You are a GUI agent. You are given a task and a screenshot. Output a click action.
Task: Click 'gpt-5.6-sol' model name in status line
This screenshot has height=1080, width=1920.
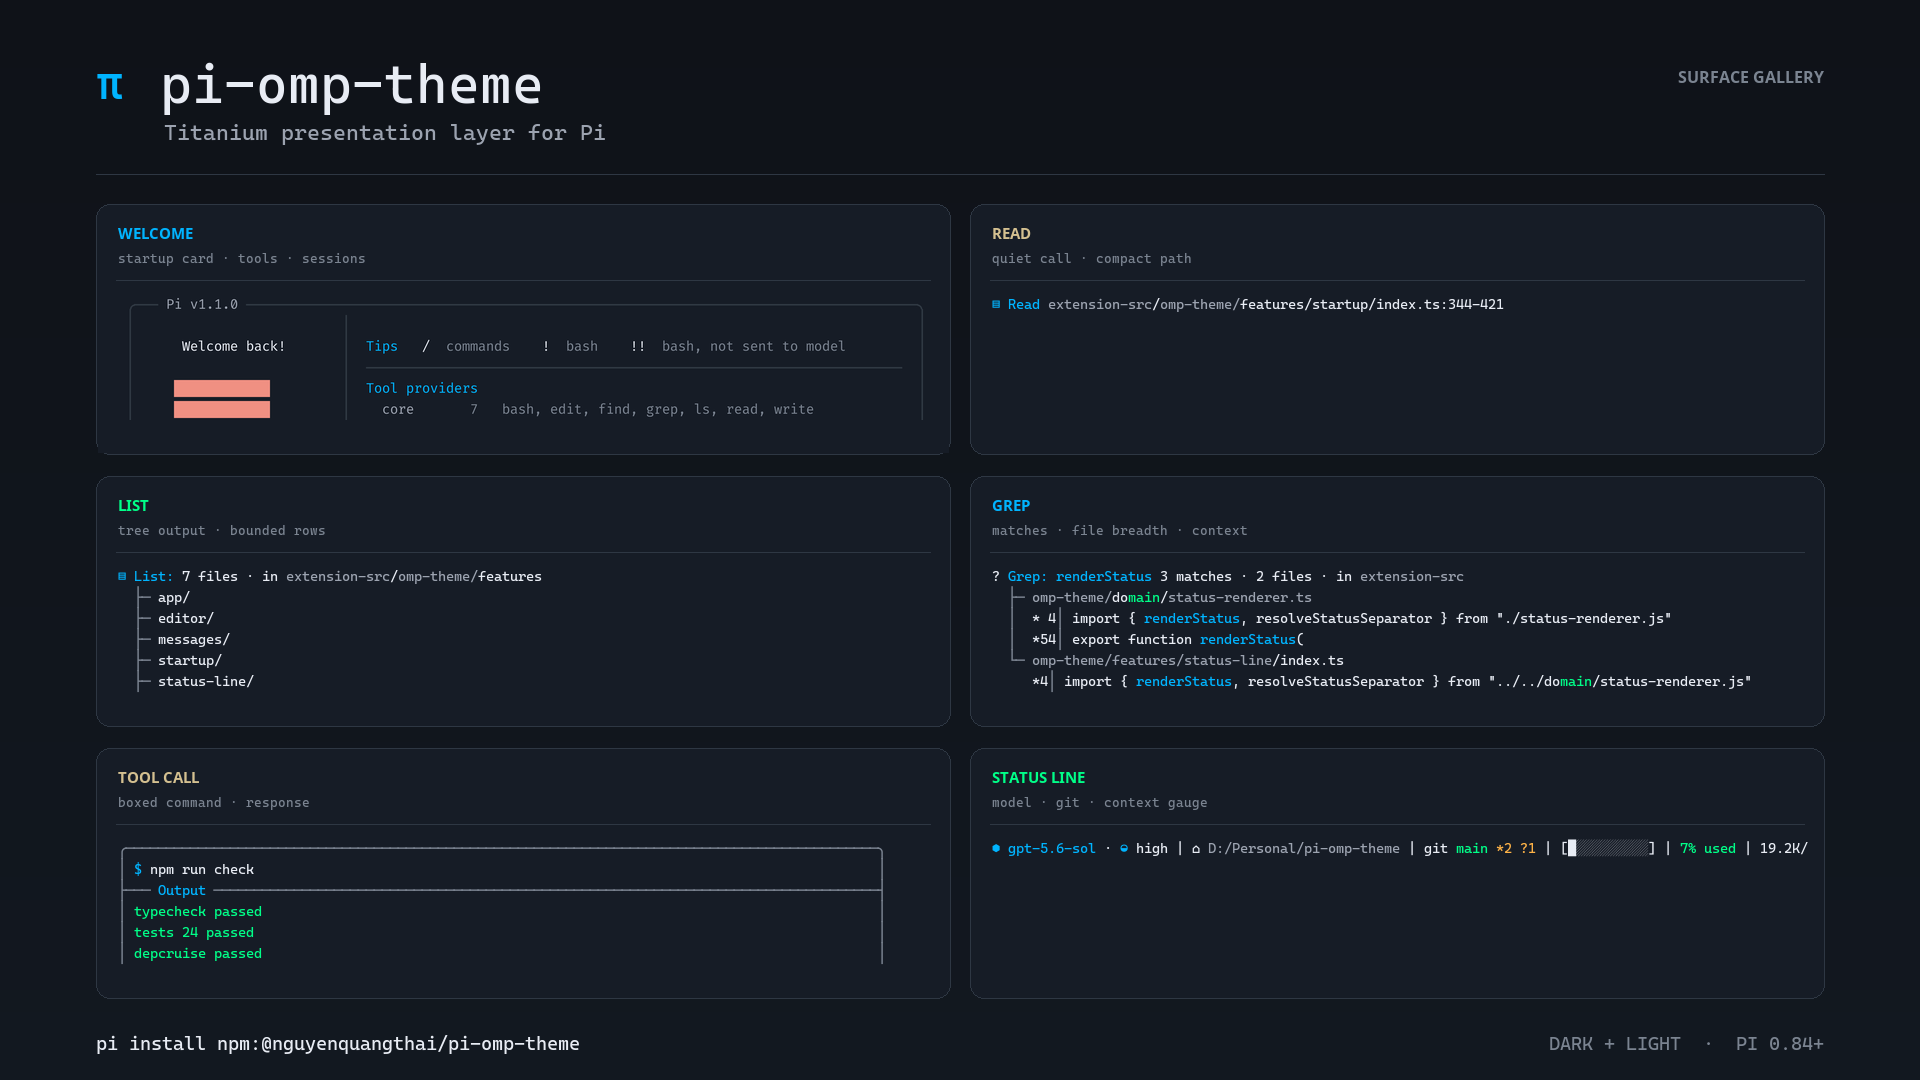tap(1052, 848)
